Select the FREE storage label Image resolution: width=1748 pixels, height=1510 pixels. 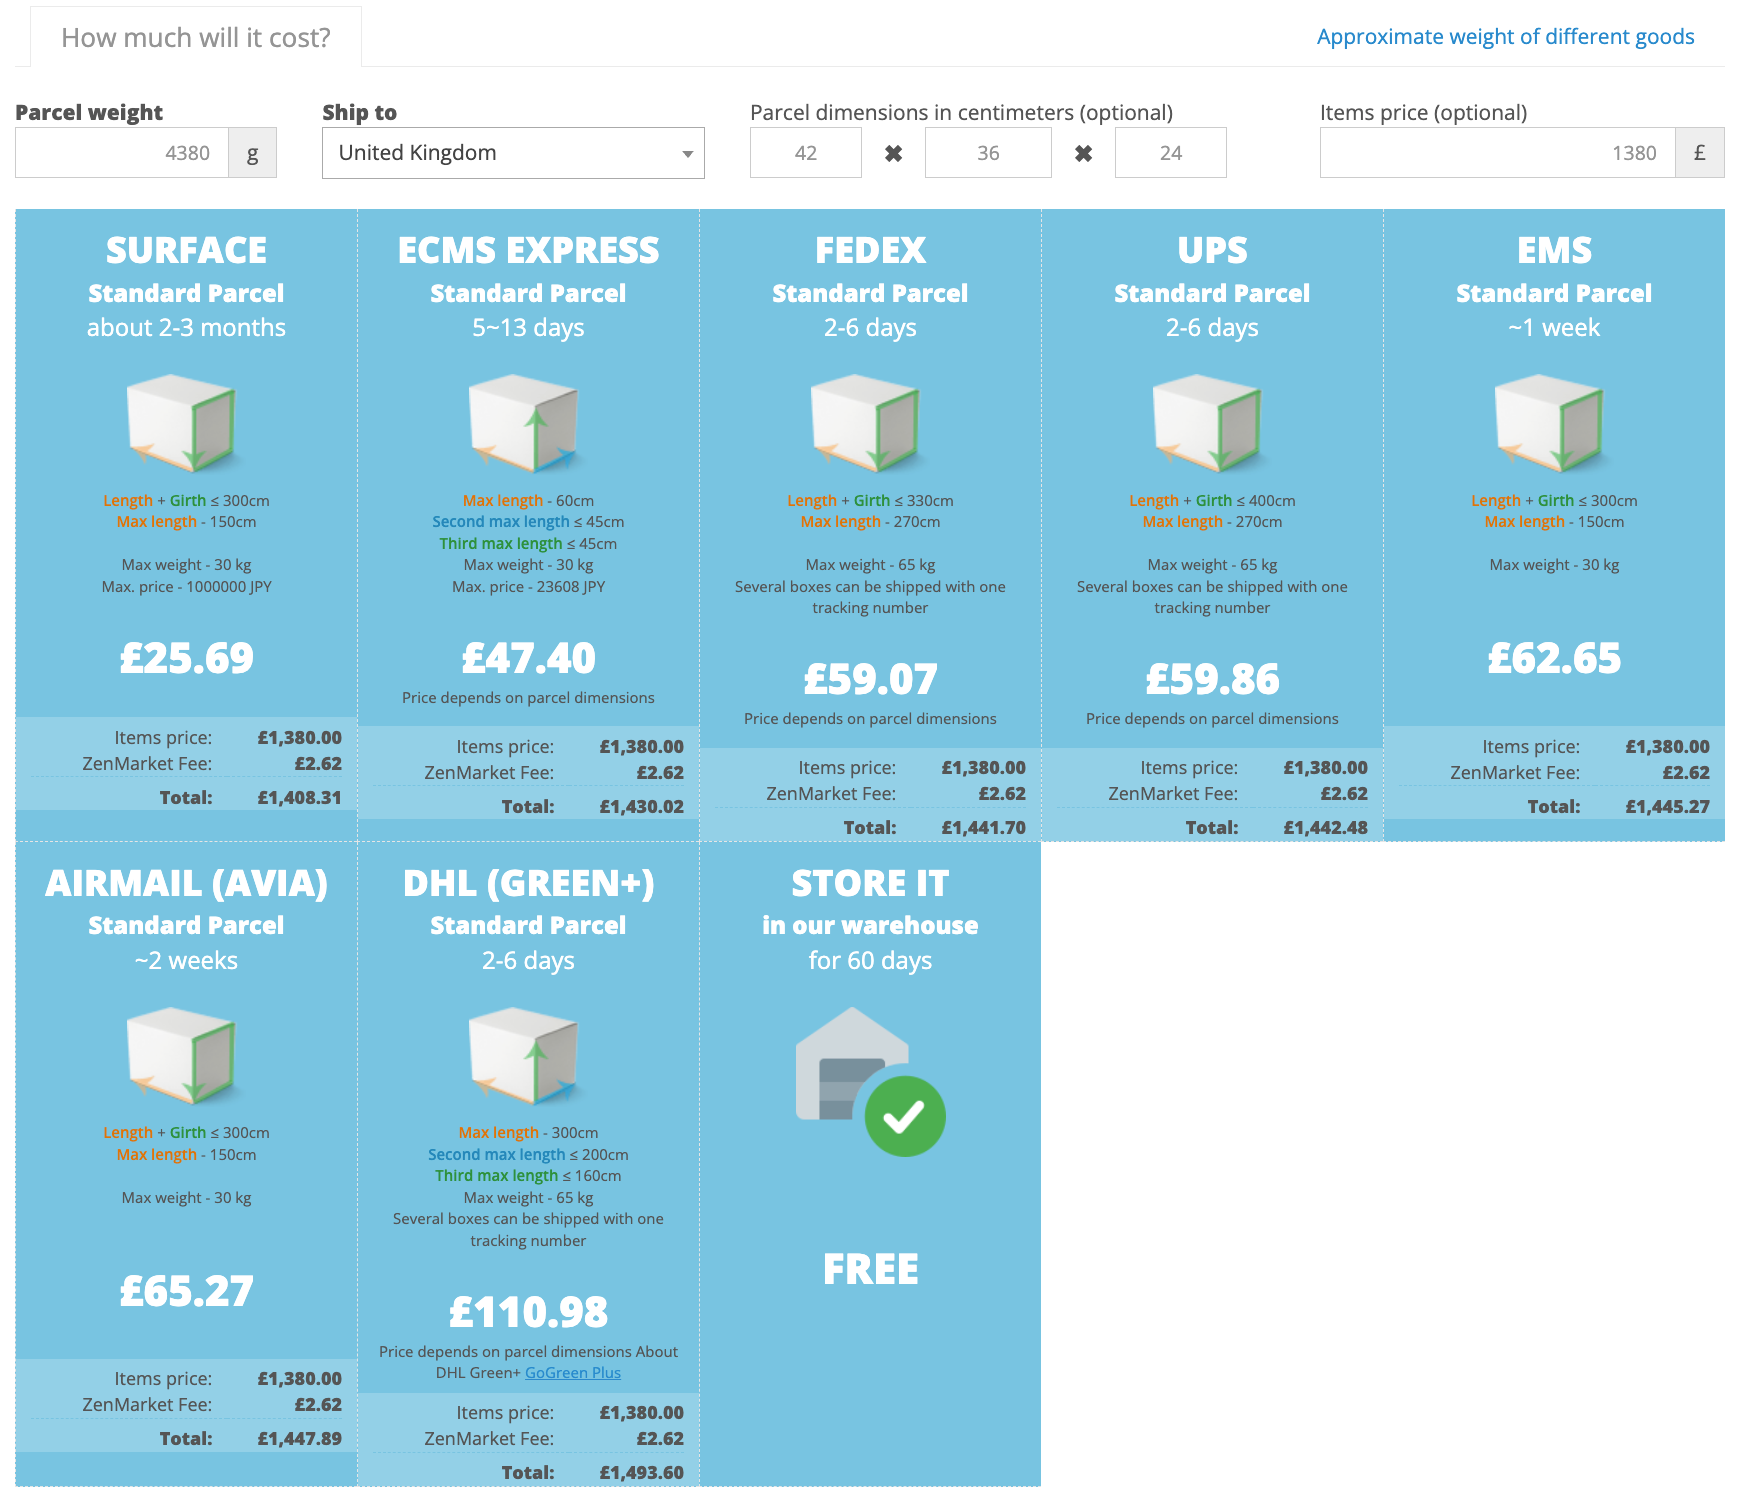(x=871, y=1269)
